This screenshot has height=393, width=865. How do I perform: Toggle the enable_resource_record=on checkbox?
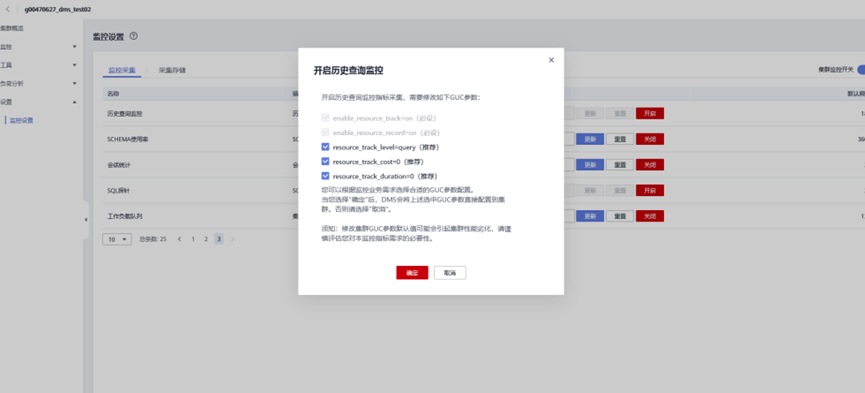[x=325, y=132]
